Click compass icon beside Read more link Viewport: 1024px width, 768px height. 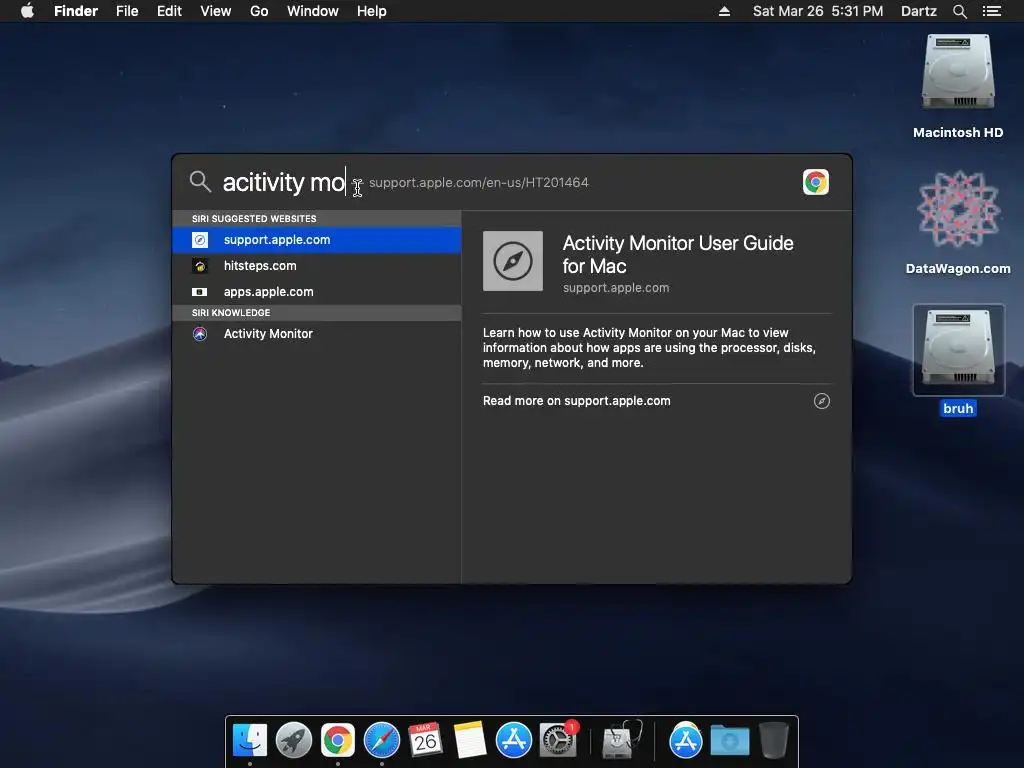[x=822, y=401]
